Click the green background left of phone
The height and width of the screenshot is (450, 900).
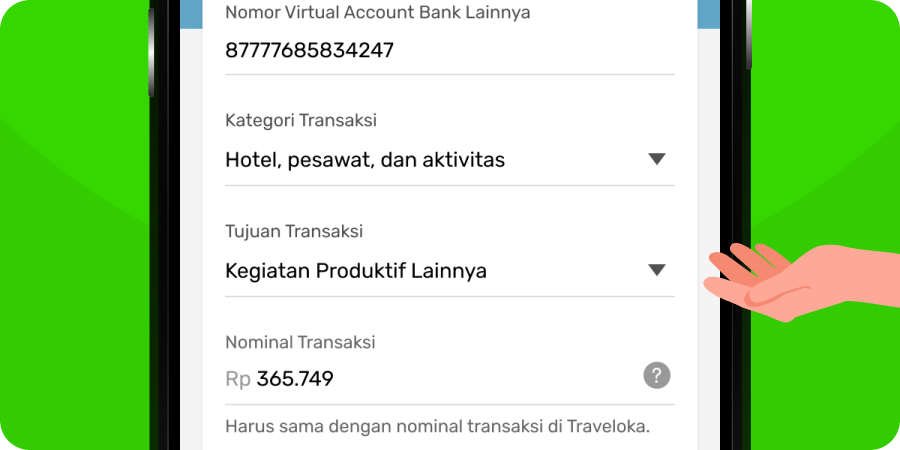tap(75, 225)
